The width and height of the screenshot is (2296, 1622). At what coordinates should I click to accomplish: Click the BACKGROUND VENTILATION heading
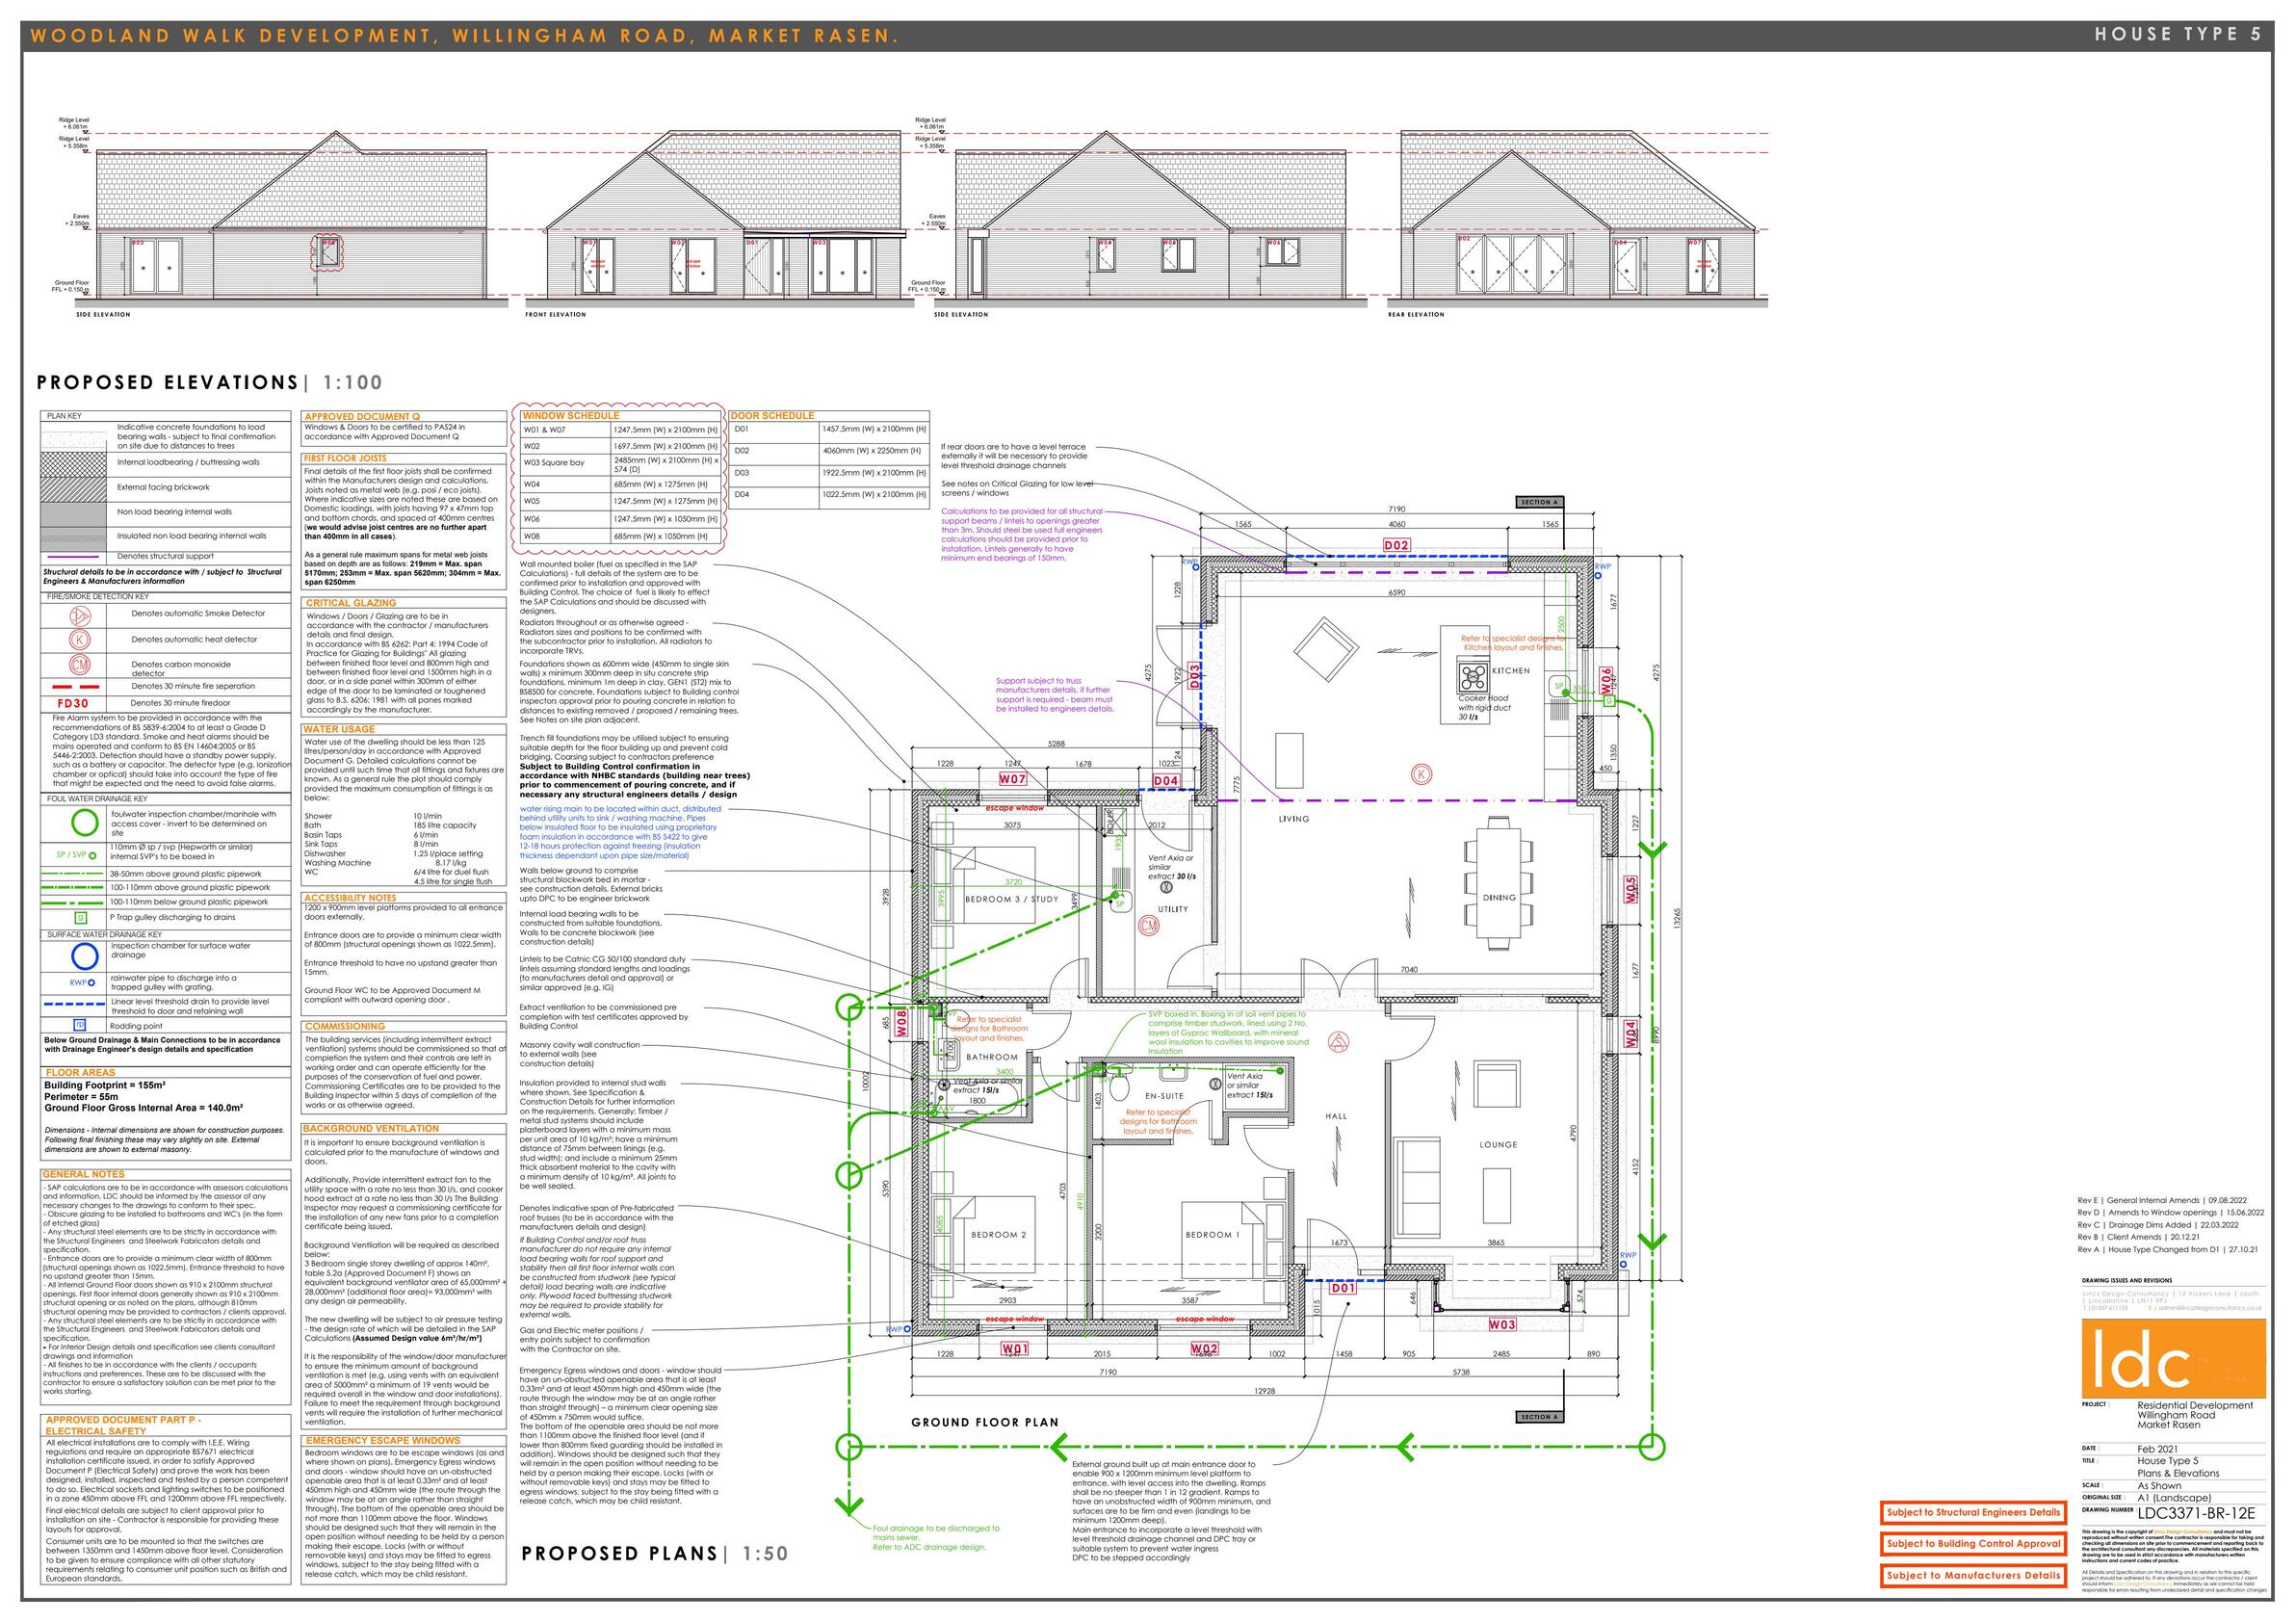(371, 1128)
